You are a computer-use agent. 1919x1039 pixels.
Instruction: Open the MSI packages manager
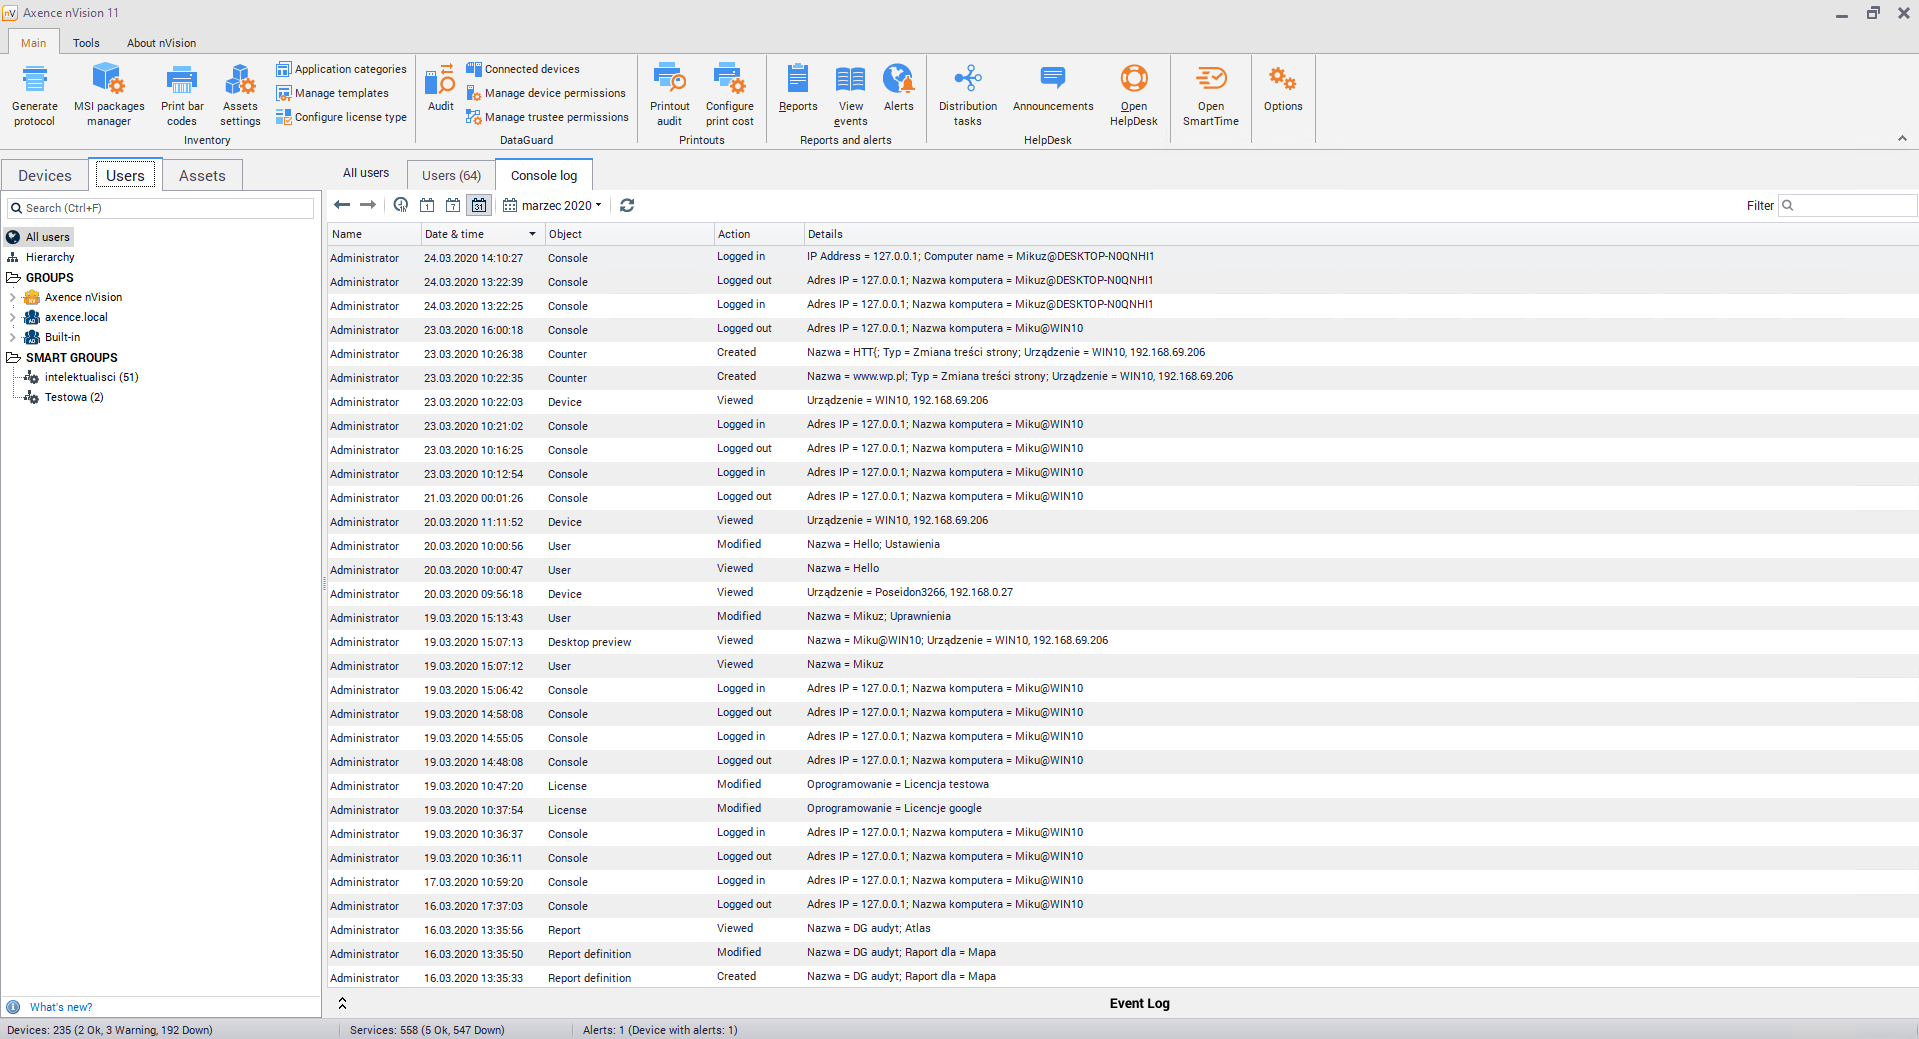[x=108, y=94]
